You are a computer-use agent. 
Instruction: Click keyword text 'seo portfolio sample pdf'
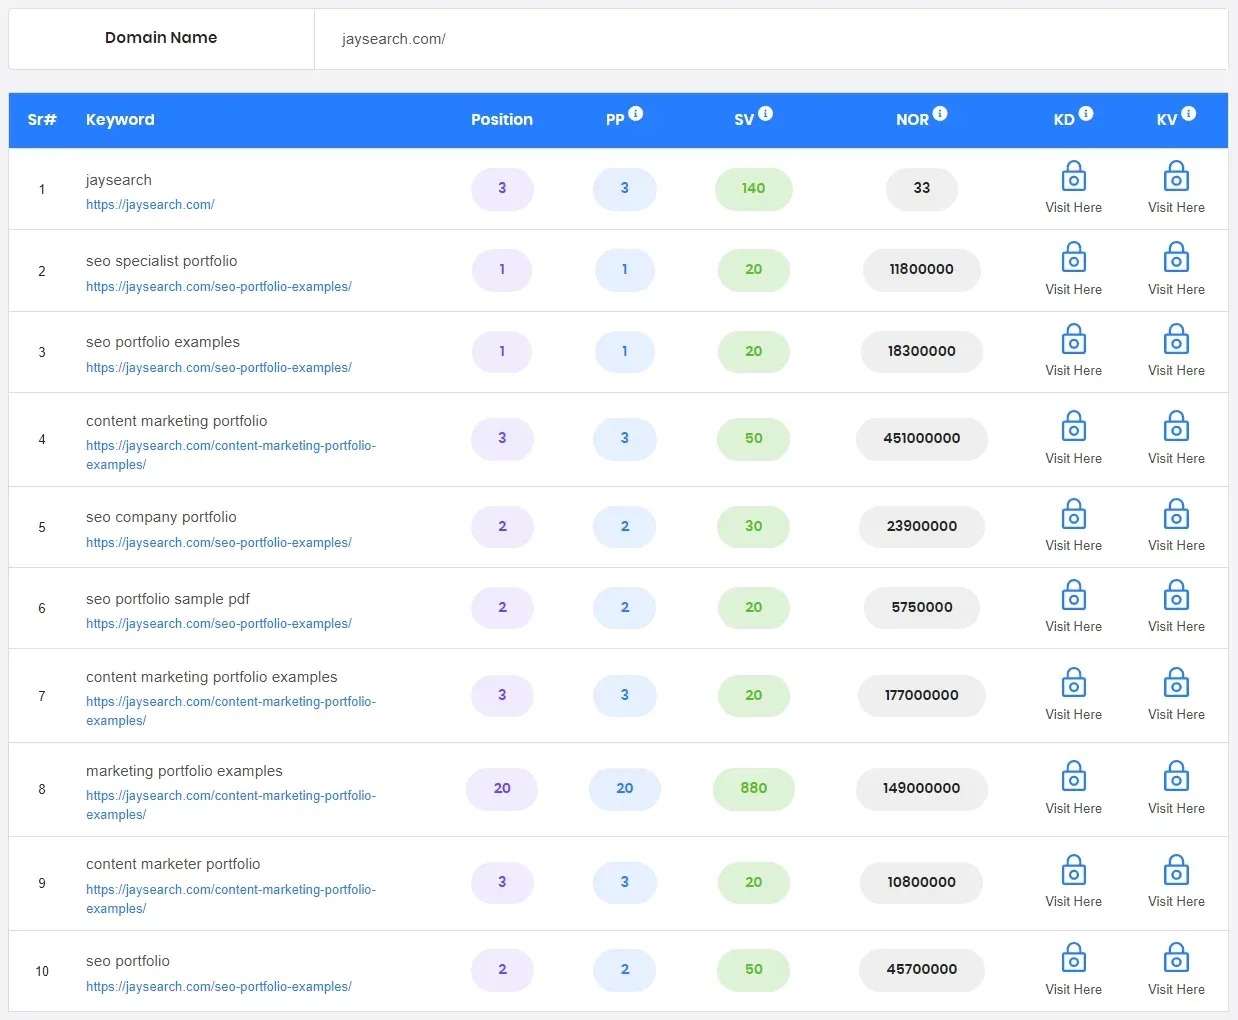[168, 599]
